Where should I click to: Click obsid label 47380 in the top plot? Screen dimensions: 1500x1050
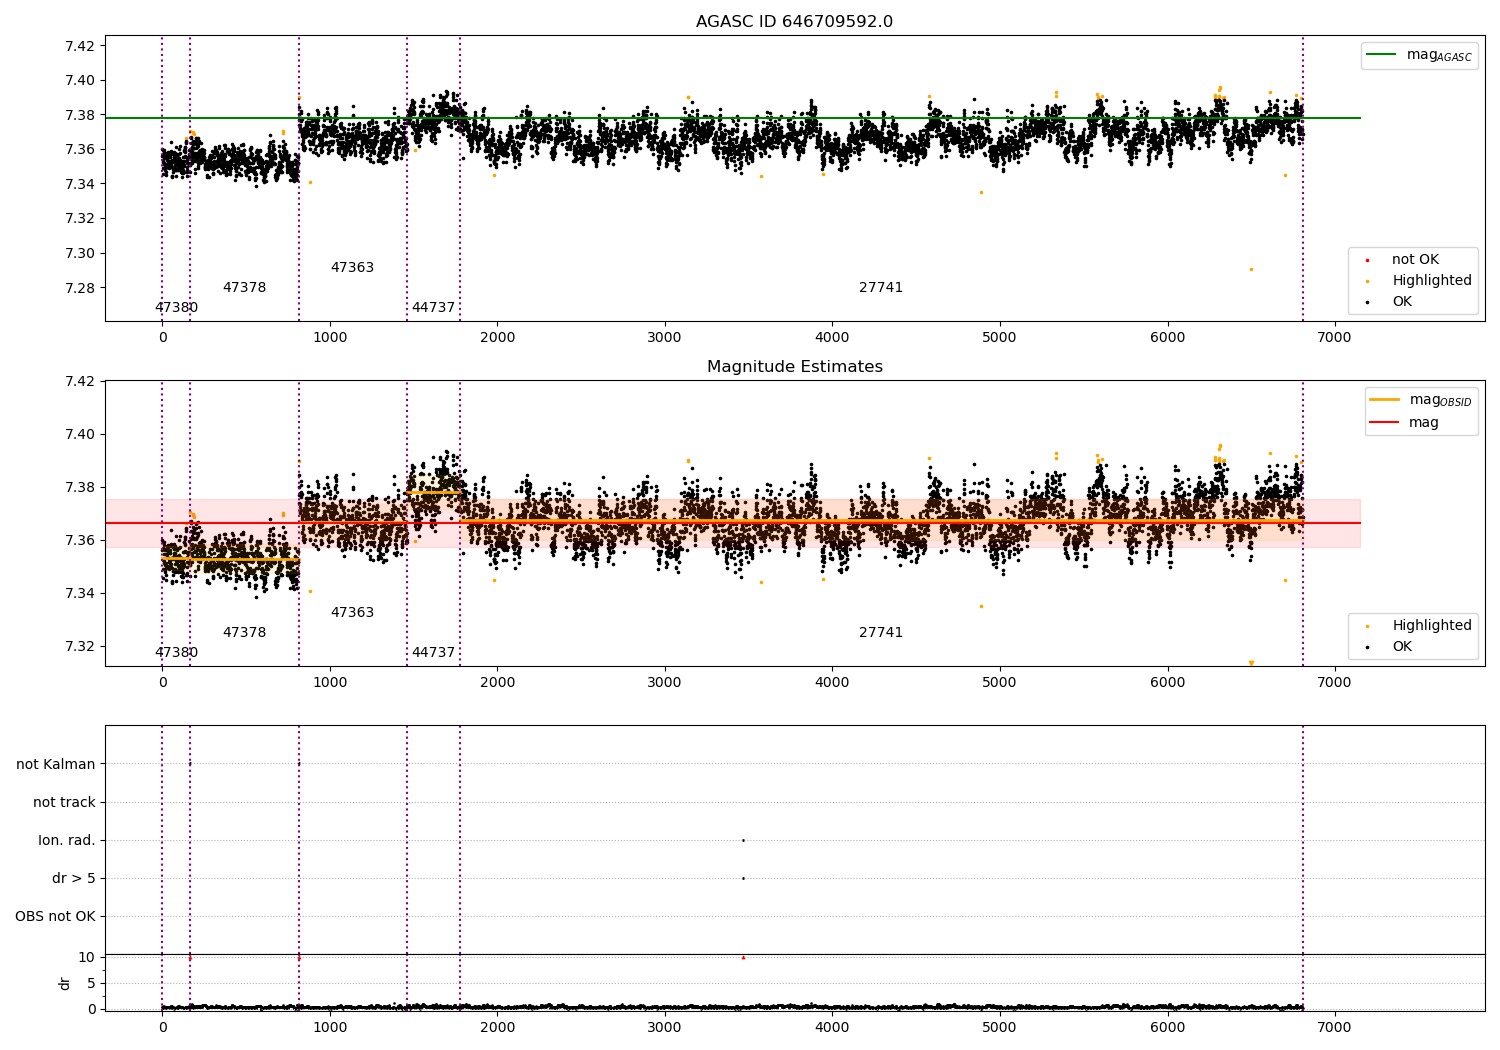pyautogui.click(x=176, y=308)
